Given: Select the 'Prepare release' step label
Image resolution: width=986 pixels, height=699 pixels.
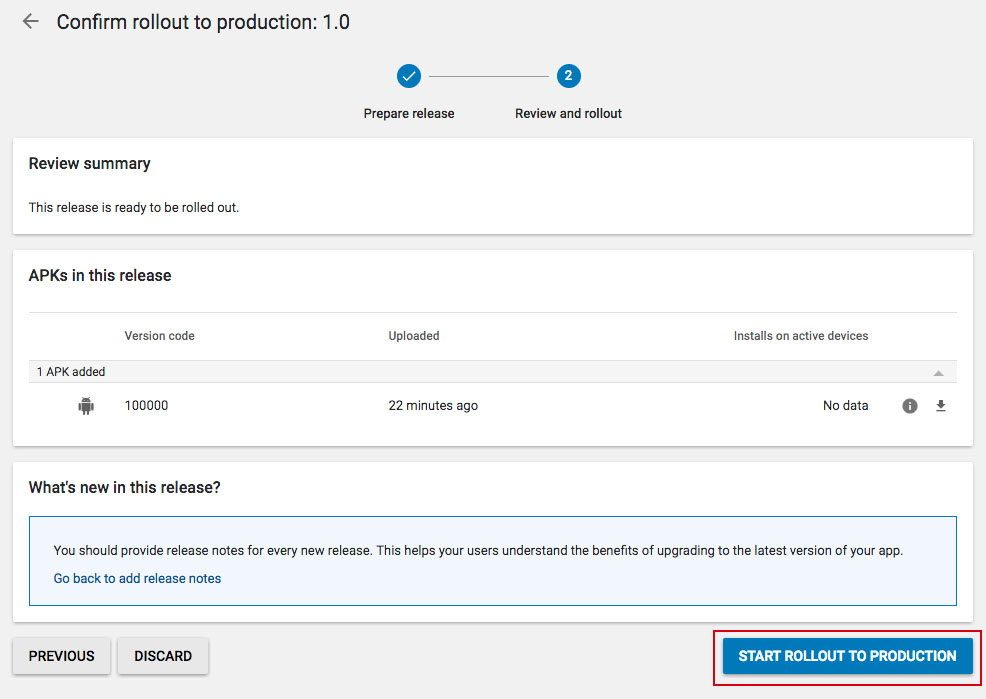Looking at the screenshot, I should coord(408,114).
